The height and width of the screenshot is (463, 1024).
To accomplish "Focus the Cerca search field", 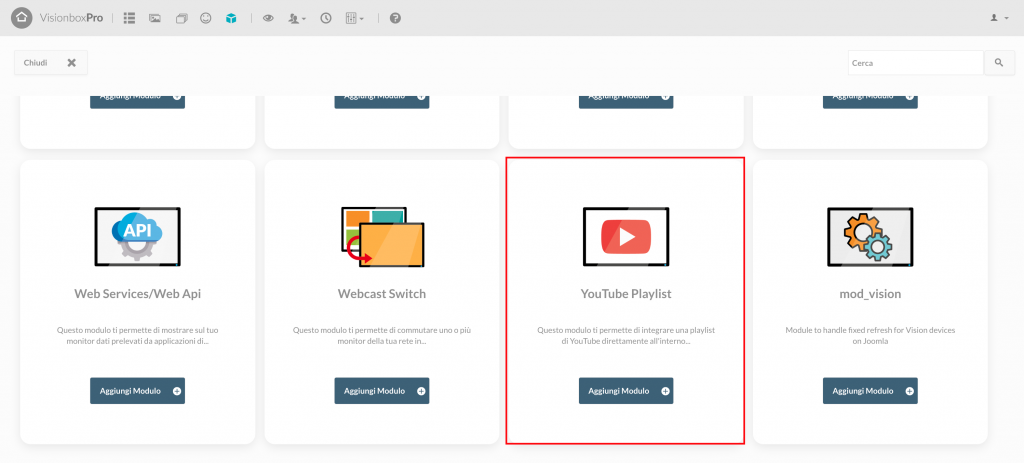I will pyautogui.click(x=916, y=63).
